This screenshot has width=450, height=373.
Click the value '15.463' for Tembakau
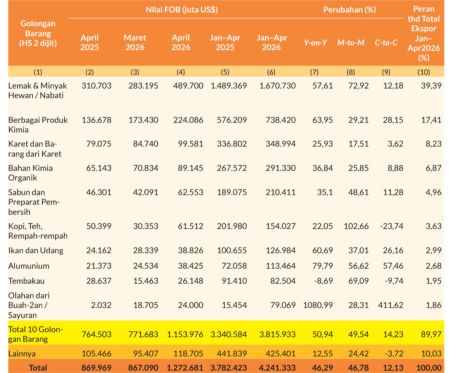pos(146,281)
